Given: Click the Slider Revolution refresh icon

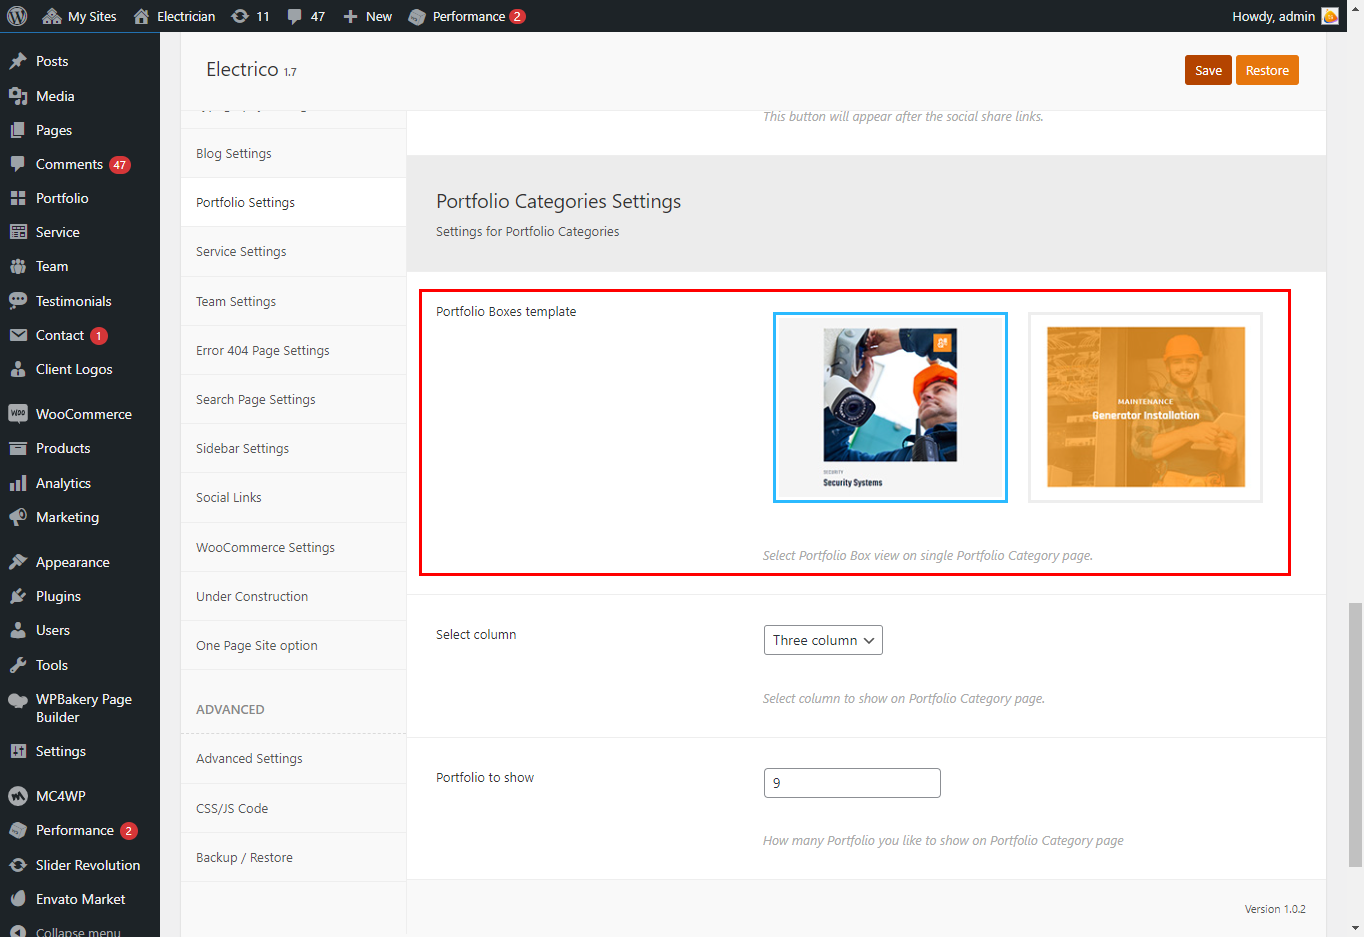Looking at the screenshot, I should coord(17,865).
